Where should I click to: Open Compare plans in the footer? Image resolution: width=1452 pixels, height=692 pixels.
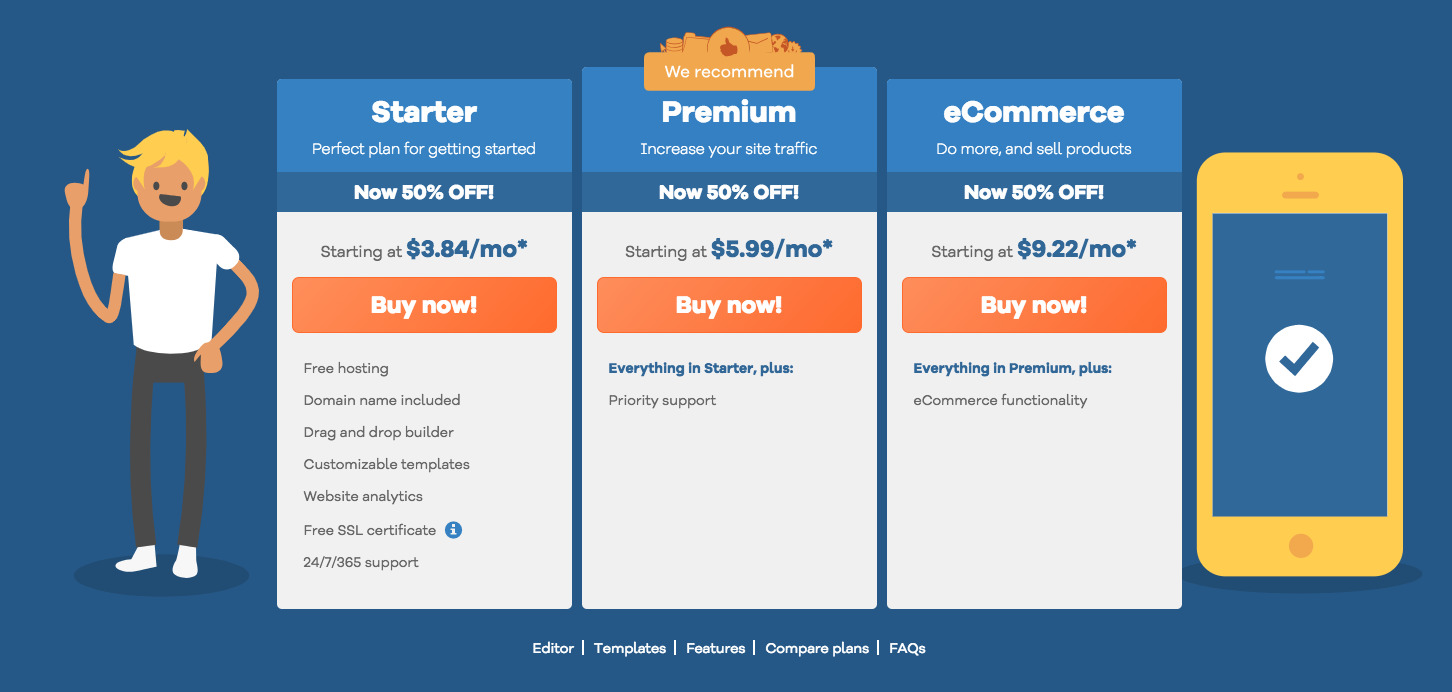click(817, 648)
